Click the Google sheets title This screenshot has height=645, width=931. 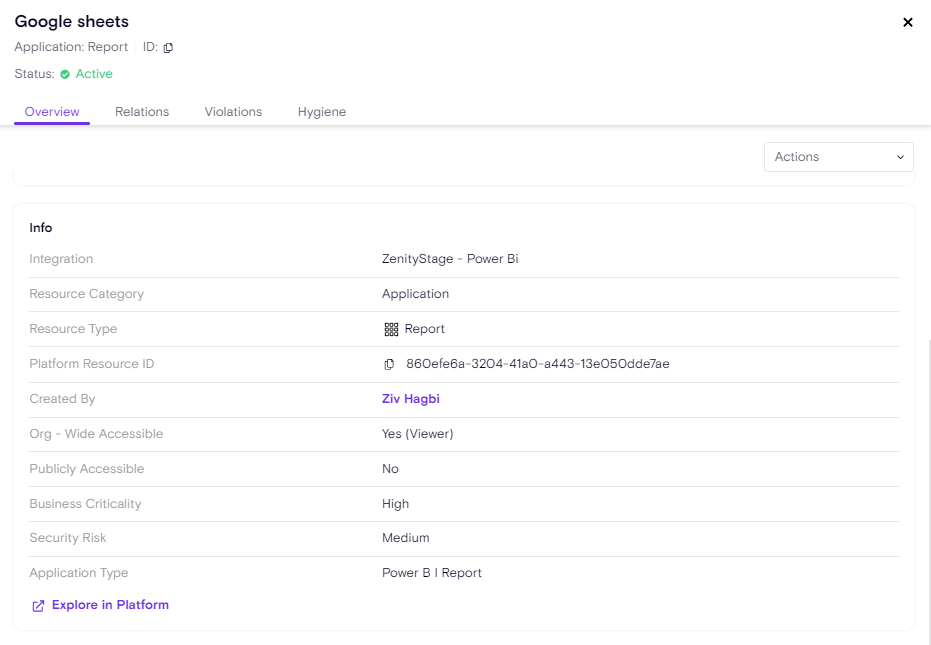(71, 22)
